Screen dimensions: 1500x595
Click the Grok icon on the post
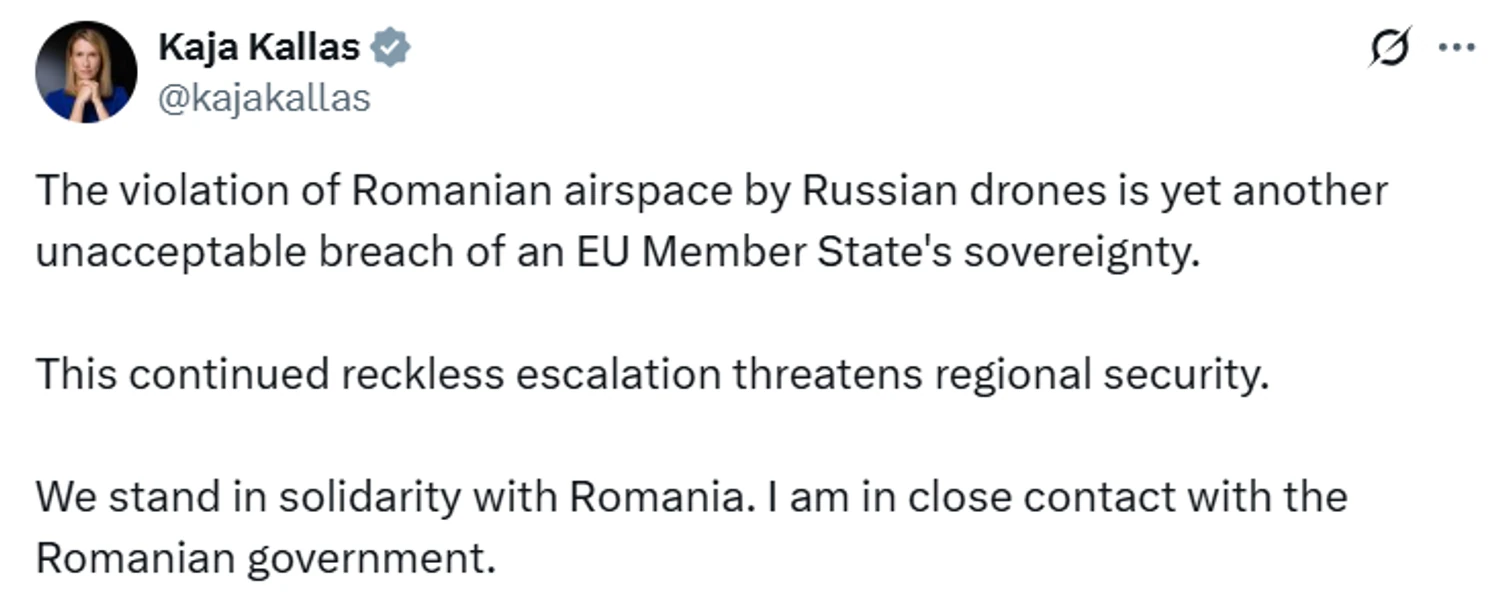1390,48
